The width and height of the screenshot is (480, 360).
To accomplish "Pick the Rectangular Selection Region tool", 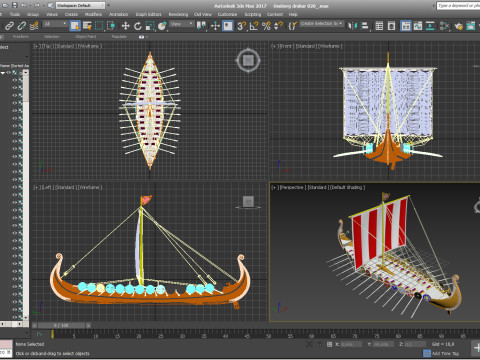I will [x=99, y=26].
